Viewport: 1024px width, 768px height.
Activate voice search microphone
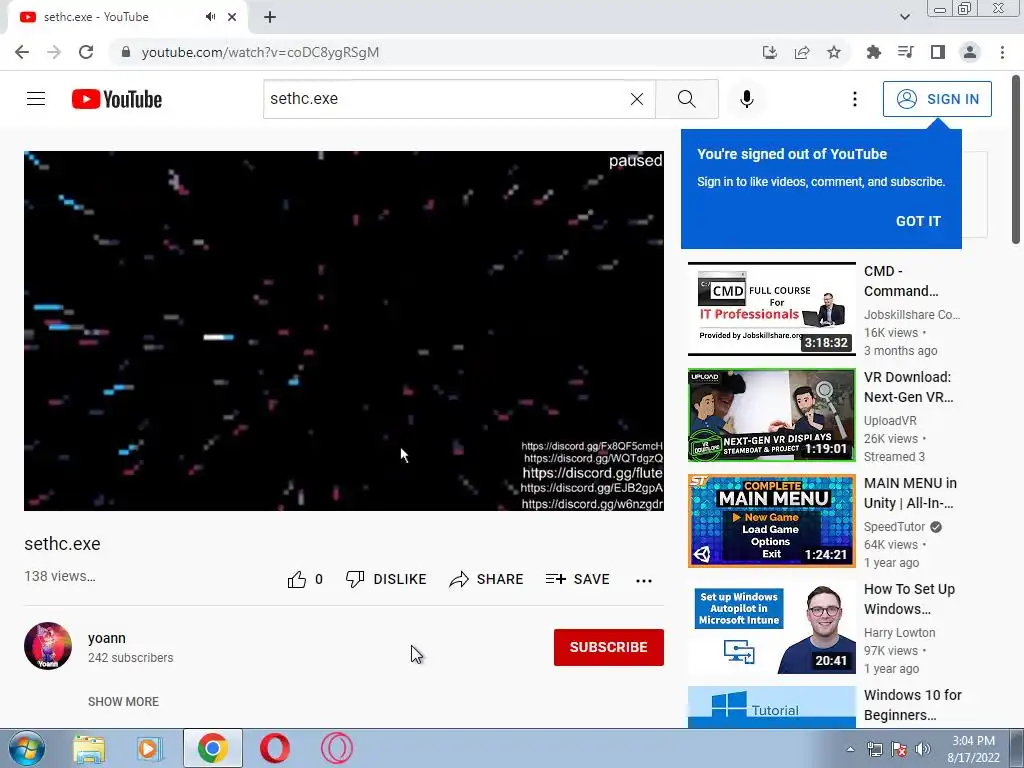746,99
